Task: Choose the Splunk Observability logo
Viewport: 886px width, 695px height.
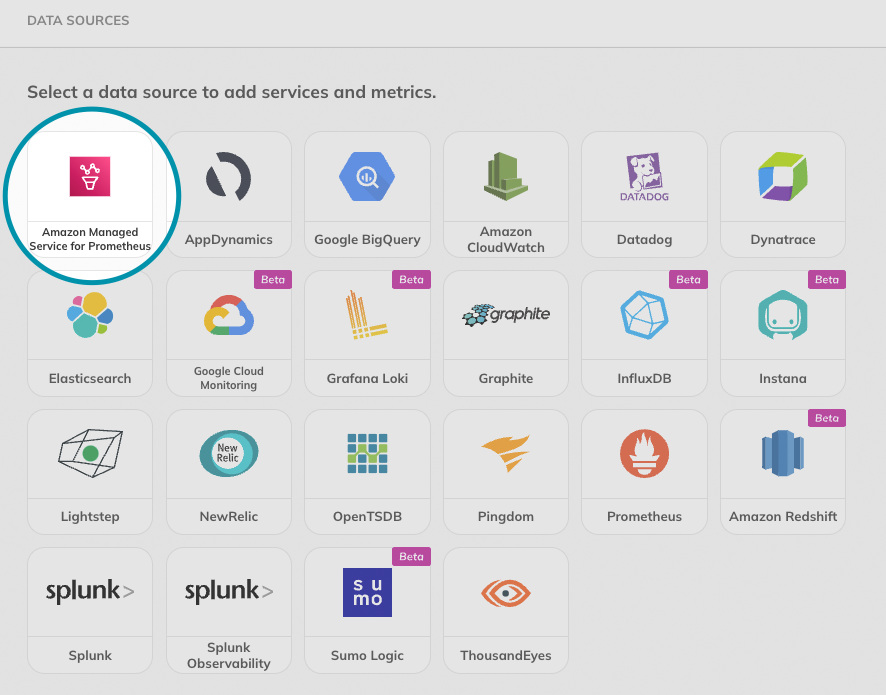Action: coord(228,592)
